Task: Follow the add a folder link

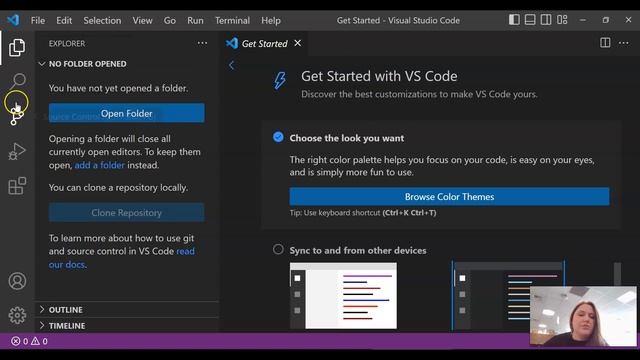Action: point(100,165)
